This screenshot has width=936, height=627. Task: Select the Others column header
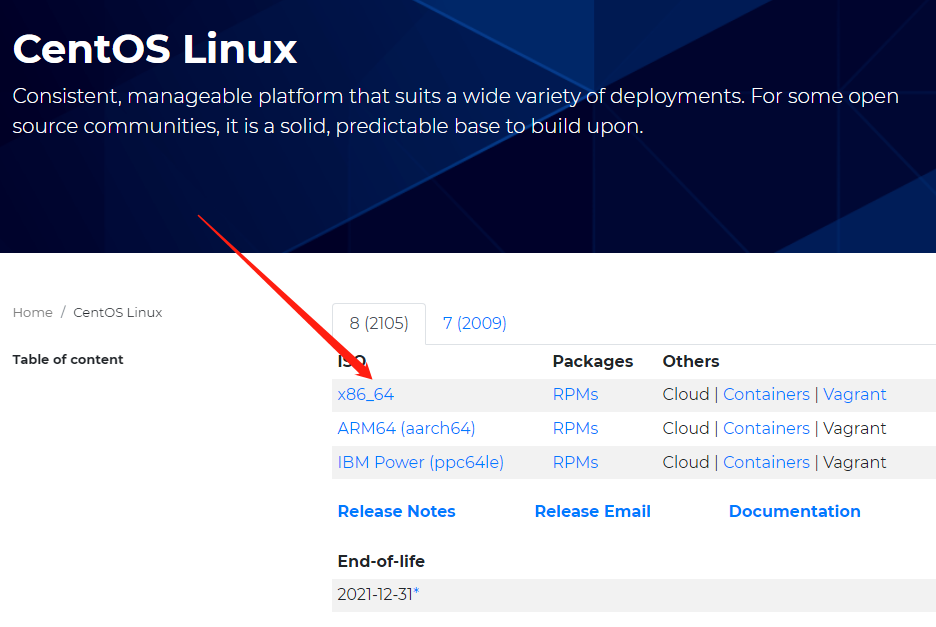[691, 361]
